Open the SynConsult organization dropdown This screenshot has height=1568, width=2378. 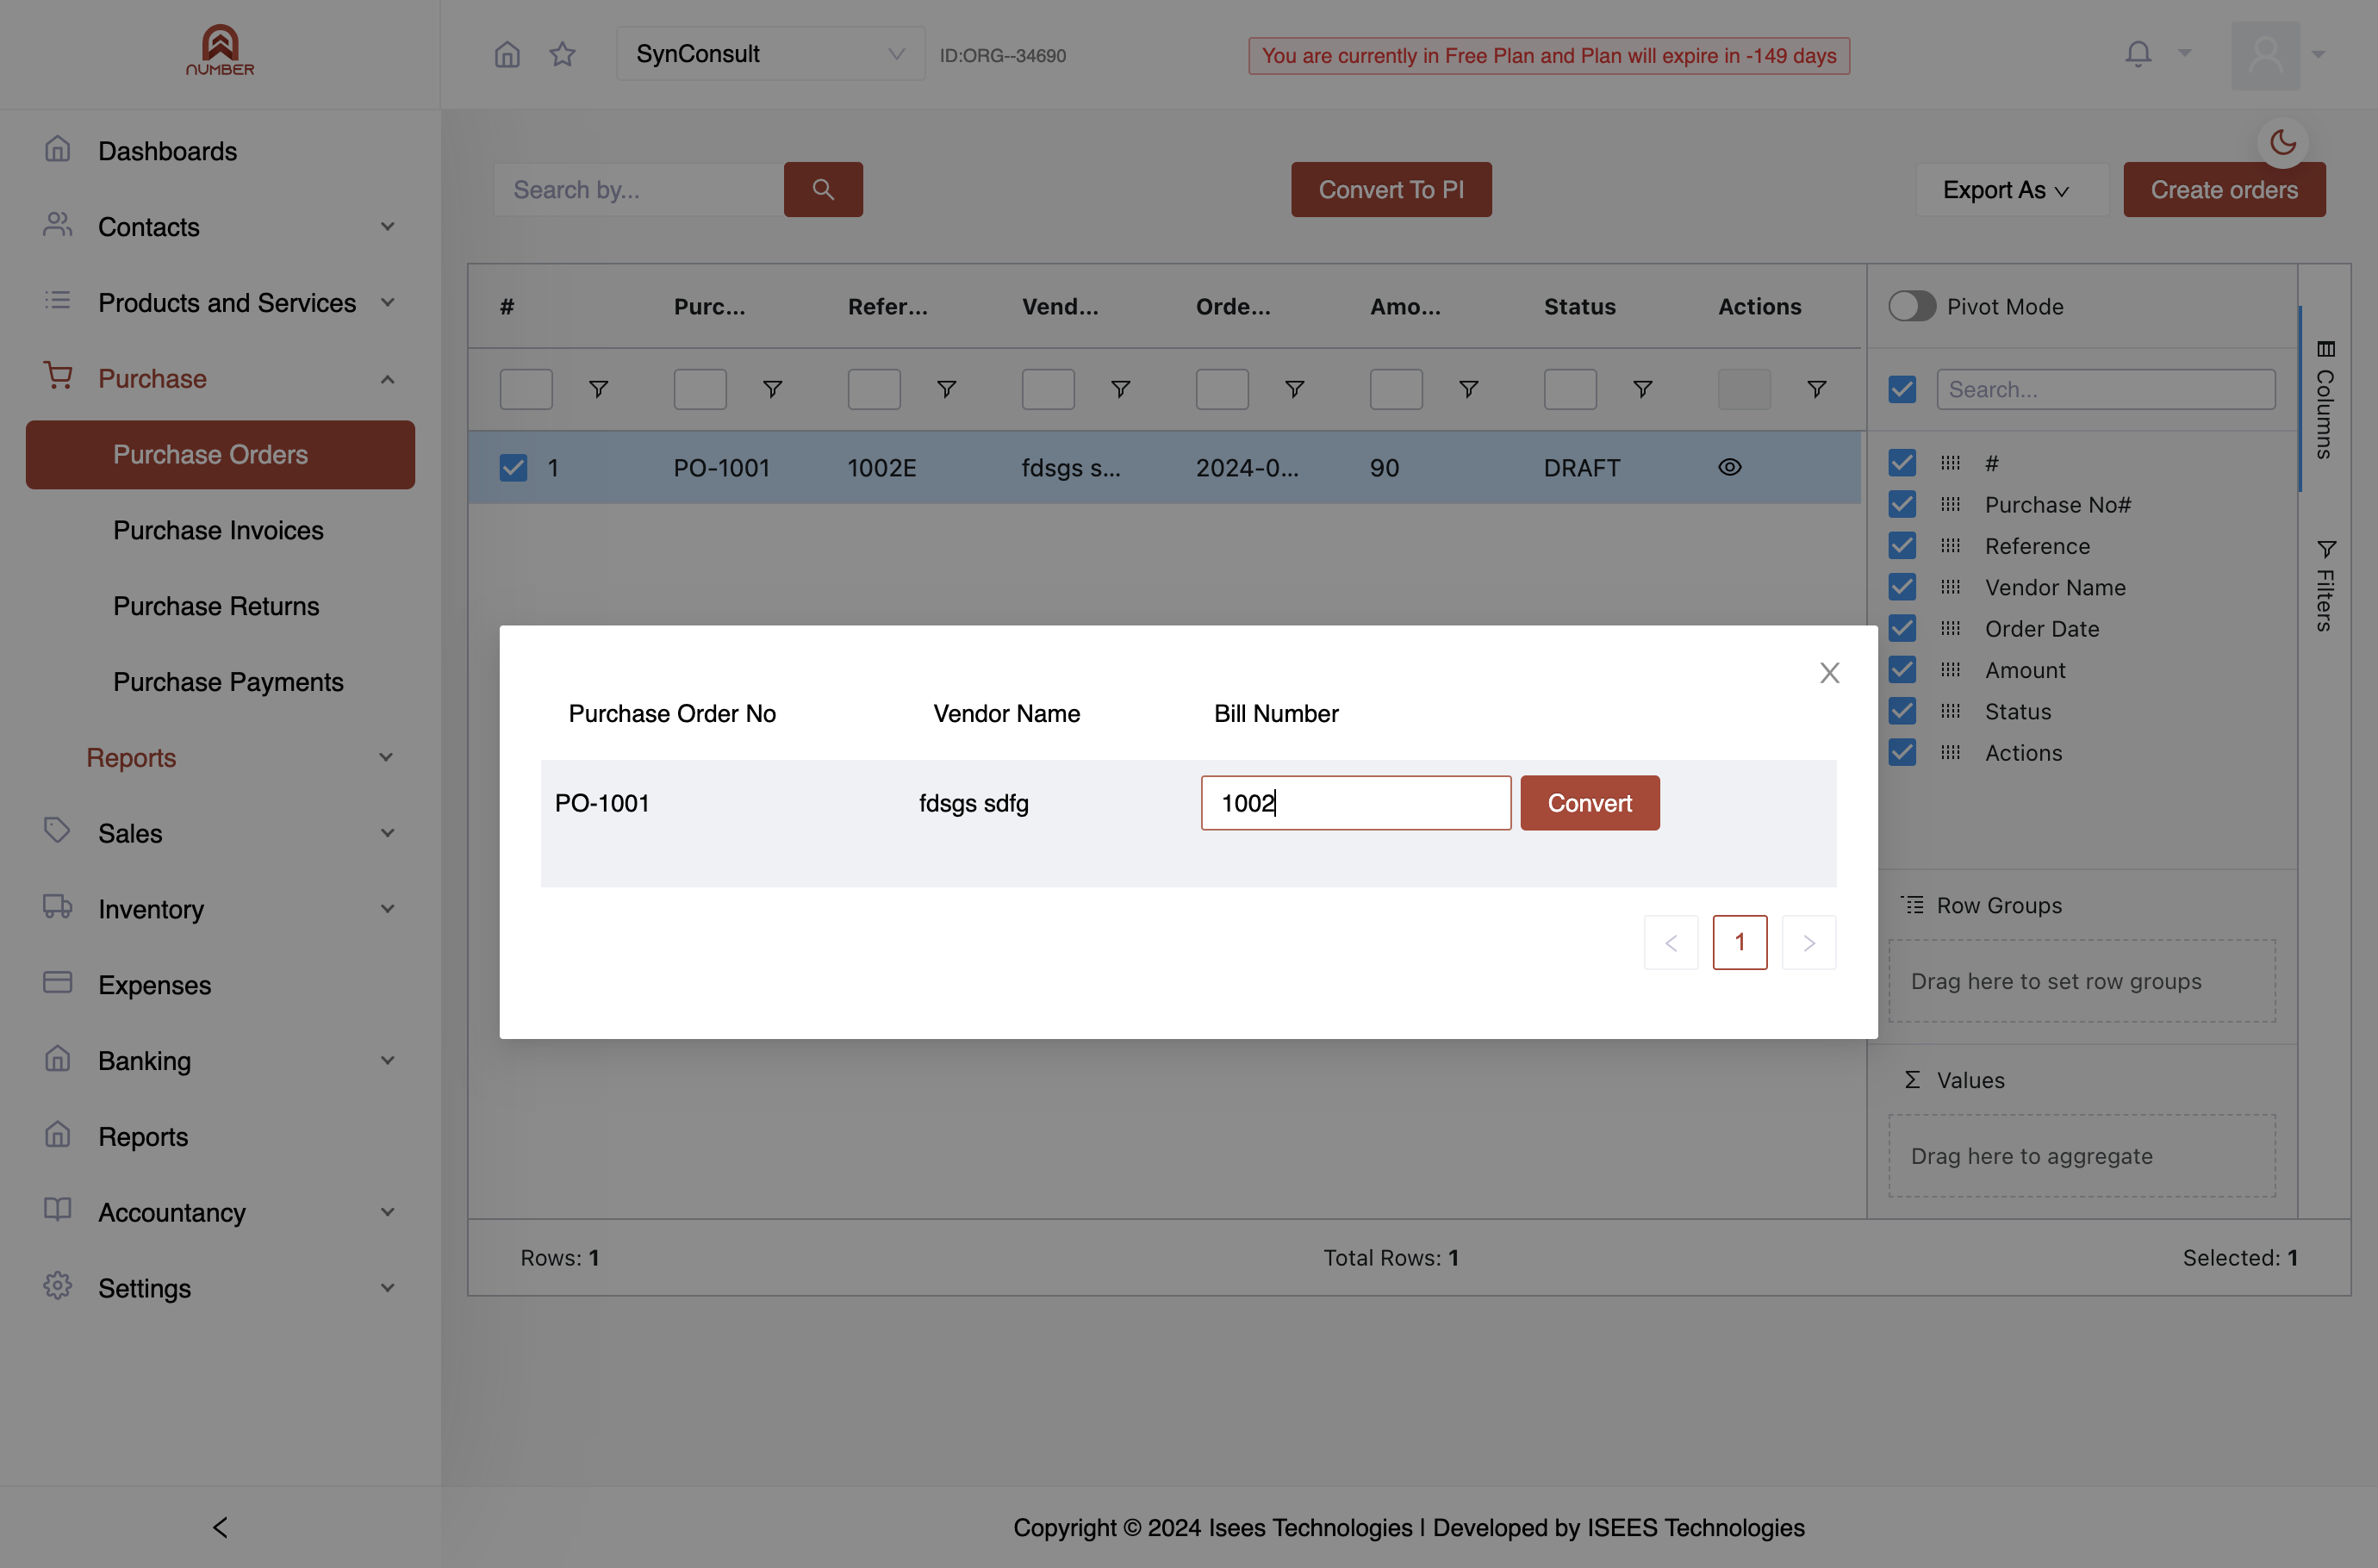(770, 54)
